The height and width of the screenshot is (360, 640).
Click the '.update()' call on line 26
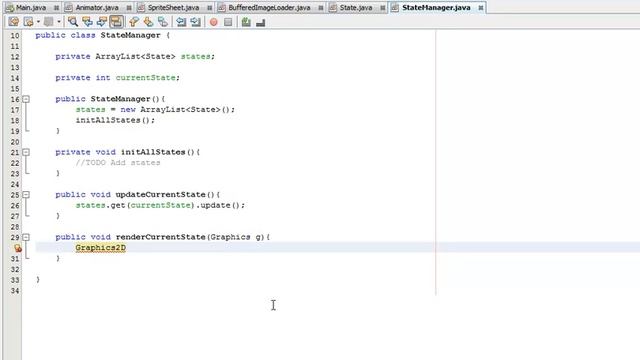218,205
